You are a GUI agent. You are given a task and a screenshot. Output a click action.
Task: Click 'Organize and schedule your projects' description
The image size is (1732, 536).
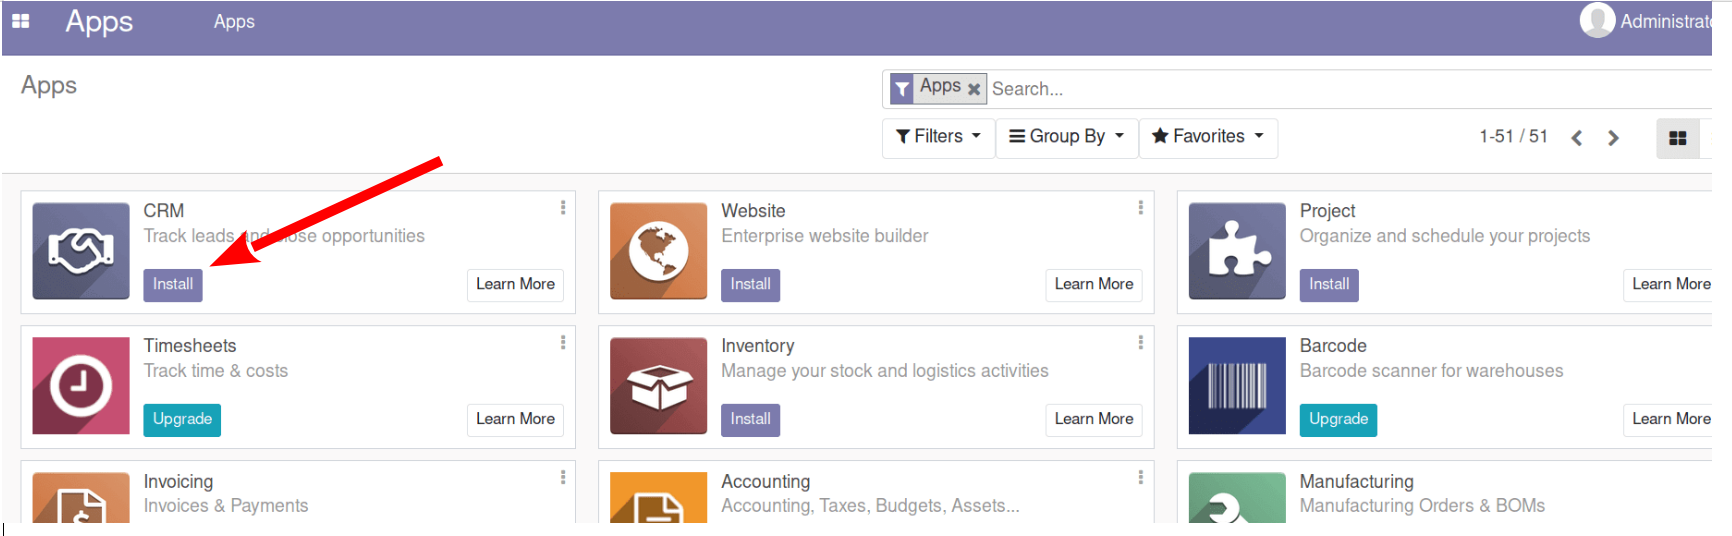click(x=1445, y=236)
